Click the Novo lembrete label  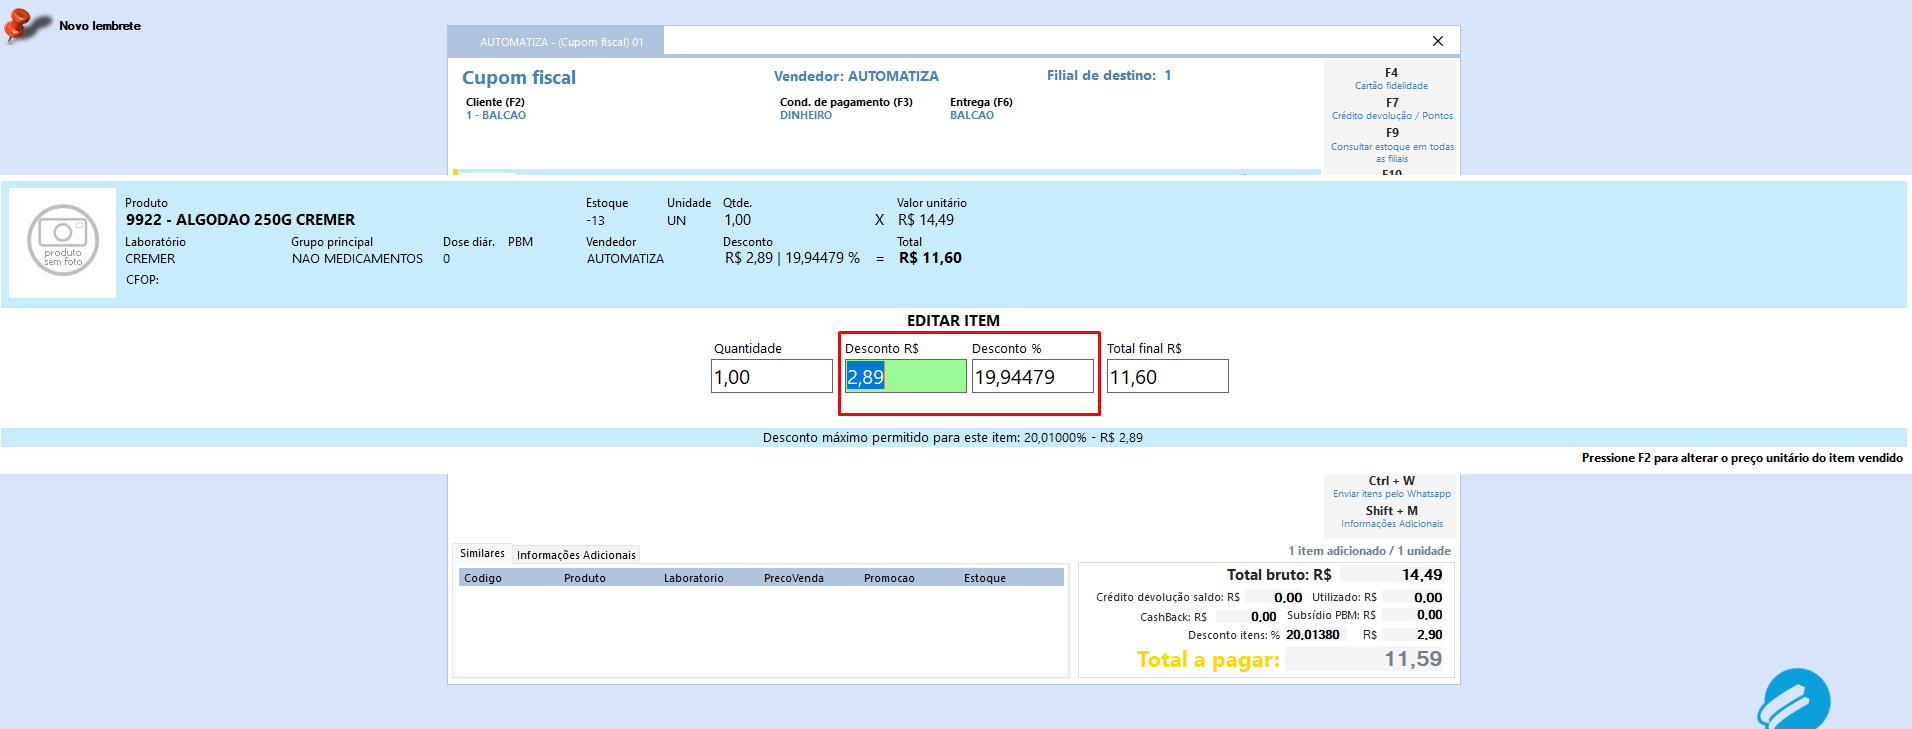(x=100, y=26)
